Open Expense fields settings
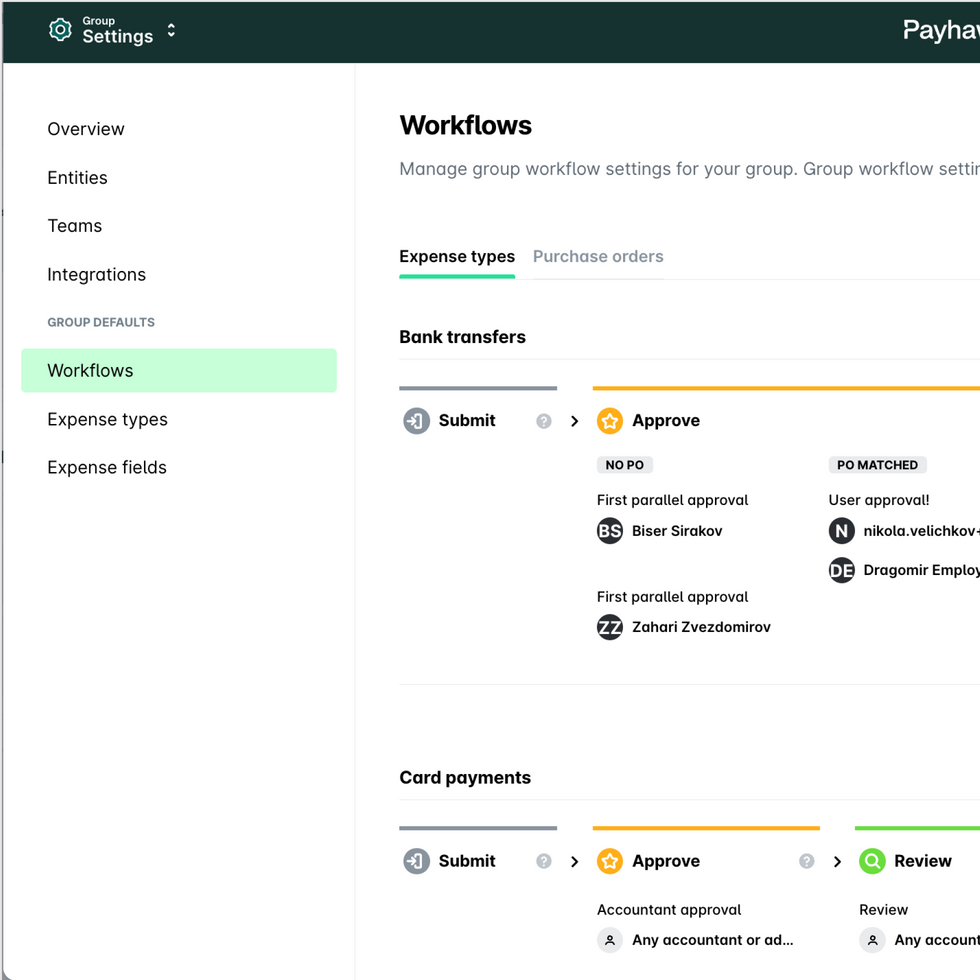This screenshot has height=980, width=980. tap(107, 468)
